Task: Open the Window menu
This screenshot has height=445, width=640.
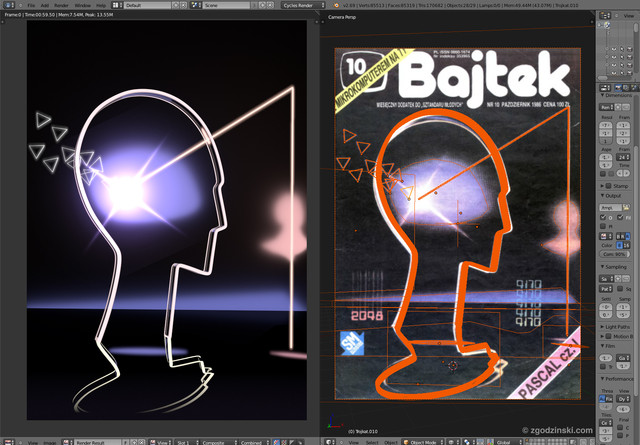Action: tap(83, 5)
